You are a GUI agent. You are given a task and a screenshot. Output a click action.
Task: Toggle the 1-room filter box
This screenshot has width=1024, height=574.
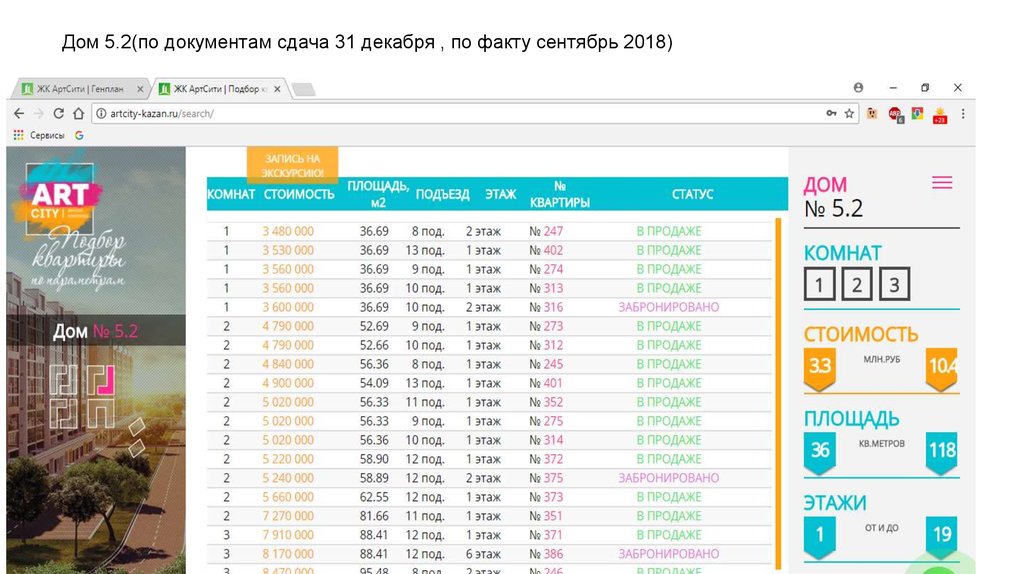819,285
